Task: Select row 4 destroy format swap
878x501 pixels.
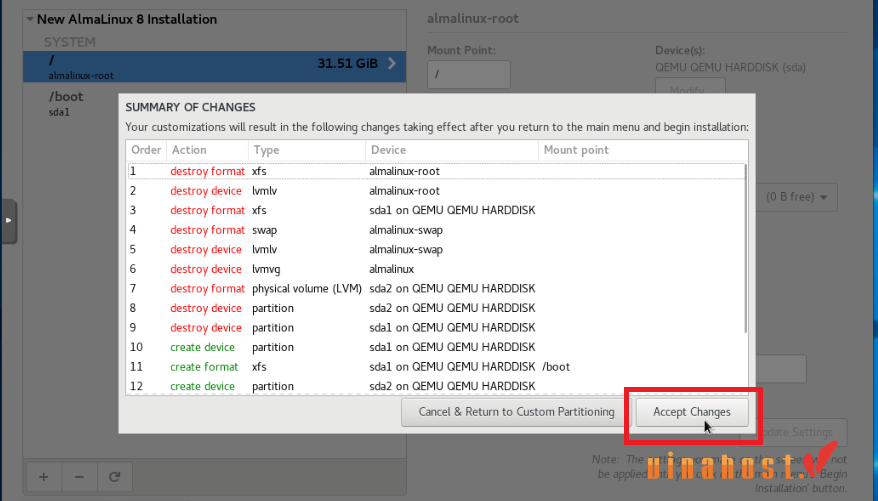Action: 436,230
